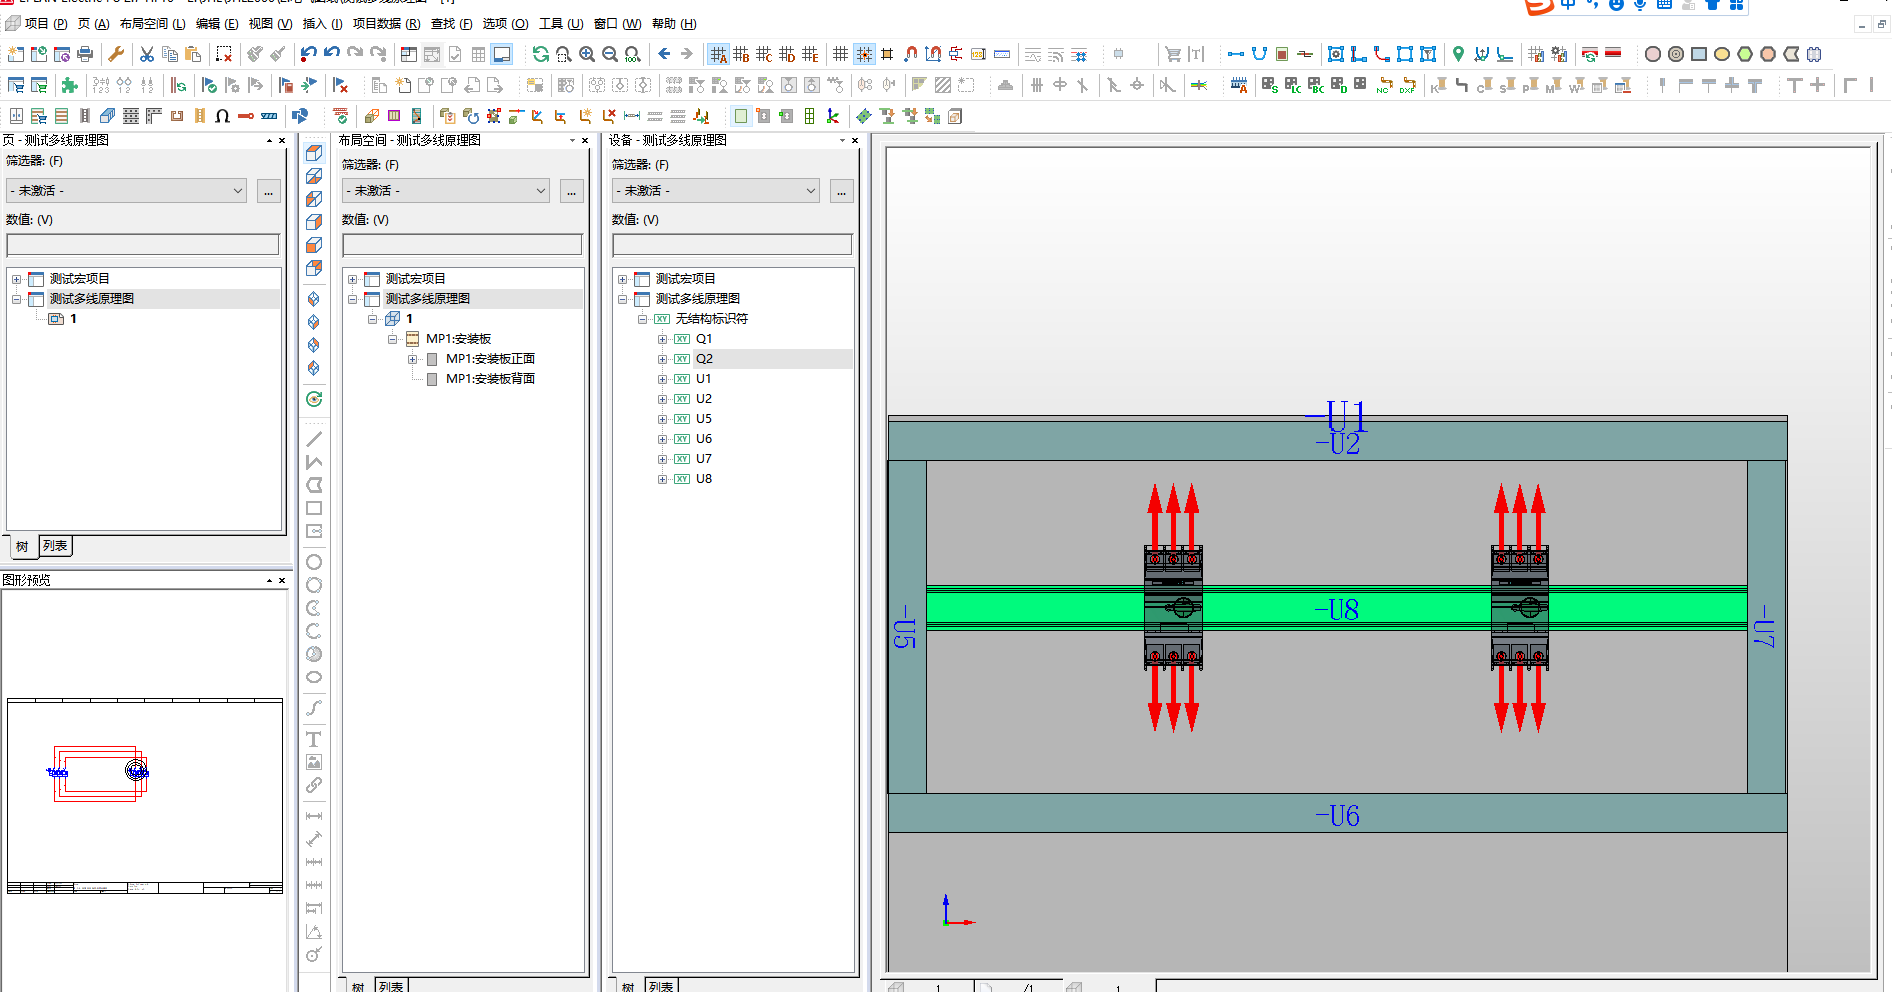Click the 数值 input field in 设备 navigator
The height and width of the screenshot is (992, 1892).
(732, 244)
